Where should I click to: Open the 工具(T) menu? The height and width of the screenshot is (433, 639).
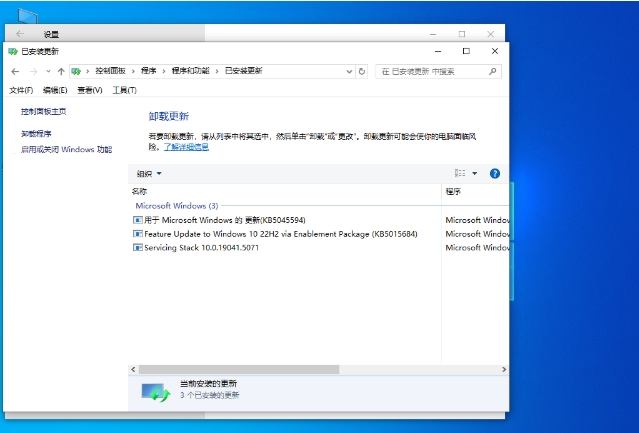coord(125,90)
